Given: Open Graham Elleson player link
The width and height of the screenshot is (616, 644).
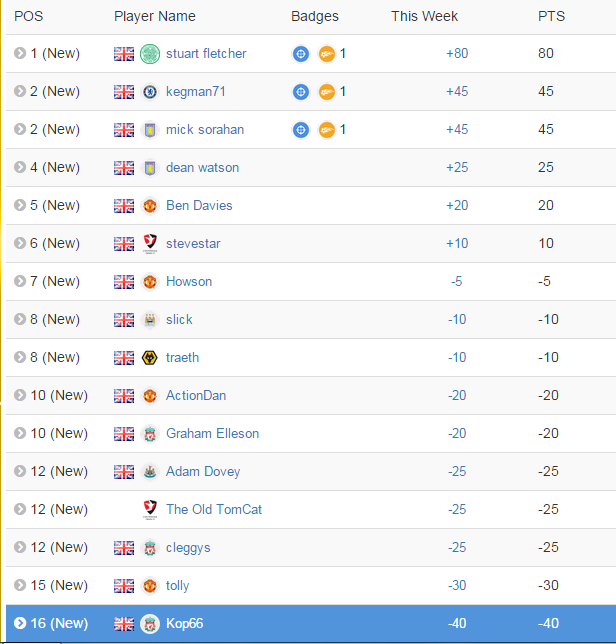Looking at the screenshot, I should pos(212,433).
